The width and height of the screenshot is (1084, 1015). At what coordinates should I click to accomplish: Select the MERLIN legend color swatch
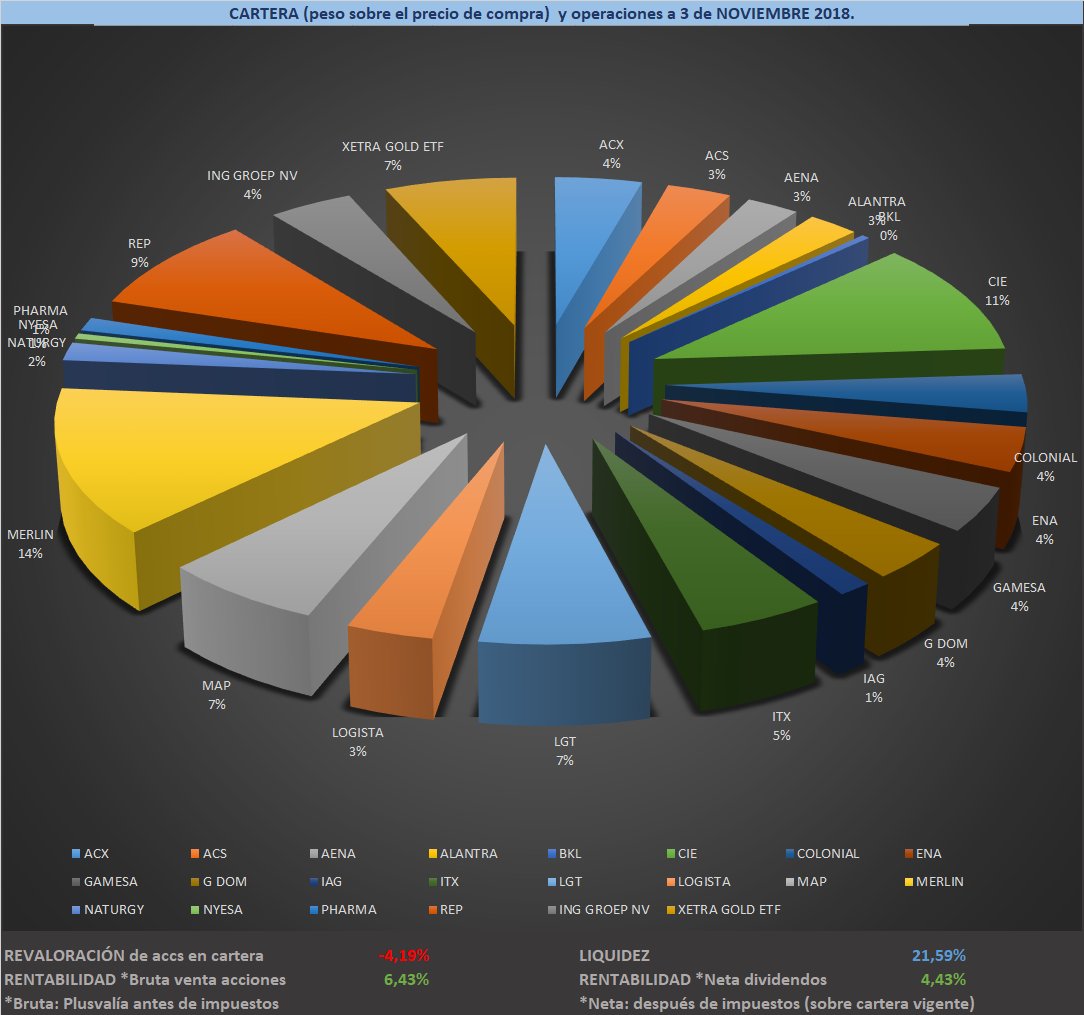point(910,882)
